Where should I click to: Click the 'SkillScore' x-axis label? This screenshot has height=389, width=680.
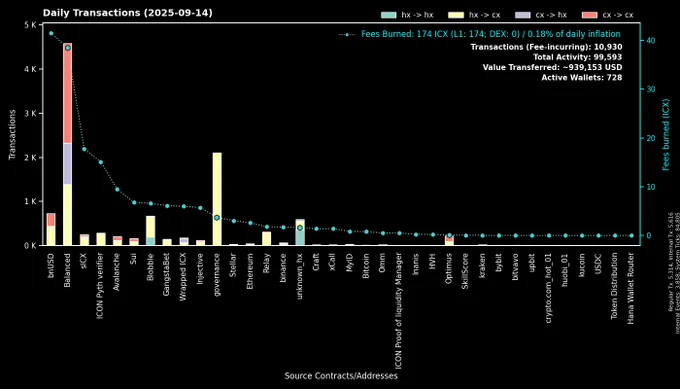tap(466, 271)
